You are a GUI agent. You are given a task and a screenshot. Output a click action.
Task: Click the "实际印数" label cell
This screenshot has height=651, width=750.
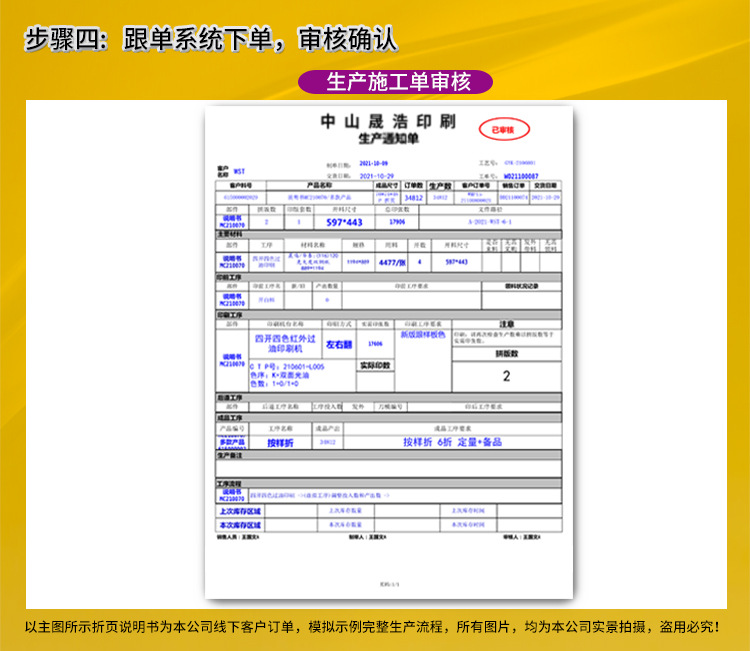[375, 365]
